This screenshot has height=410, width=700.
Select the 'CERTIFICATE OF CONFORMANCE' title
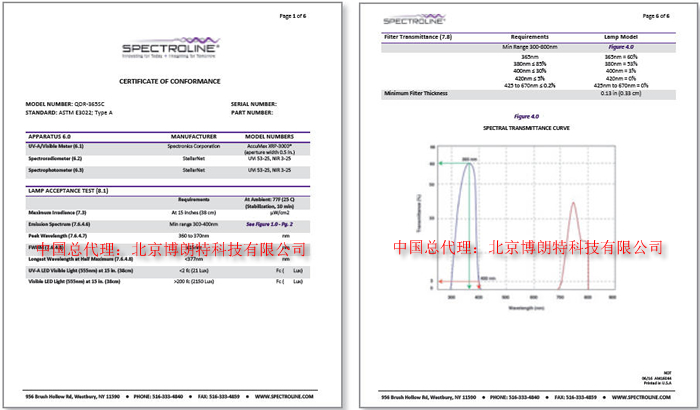(170, 81)
